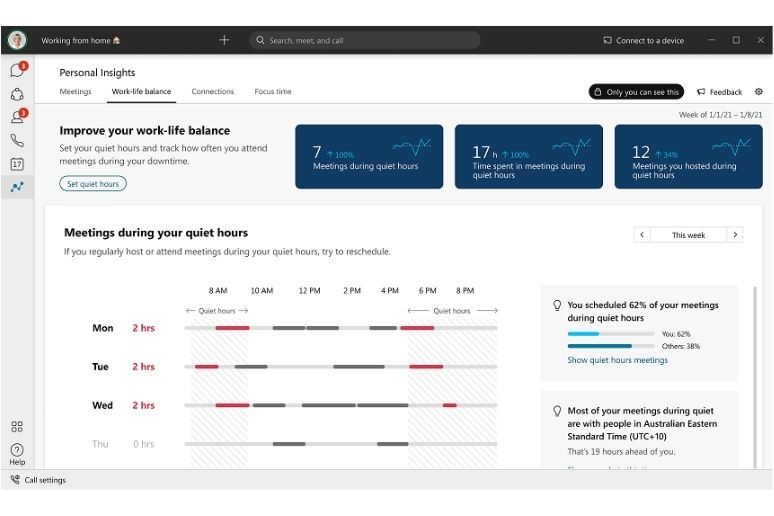This screenshot has width=774, height=516.
Task: Click the Personal Insights heading
Action: (x=97, y=73)
